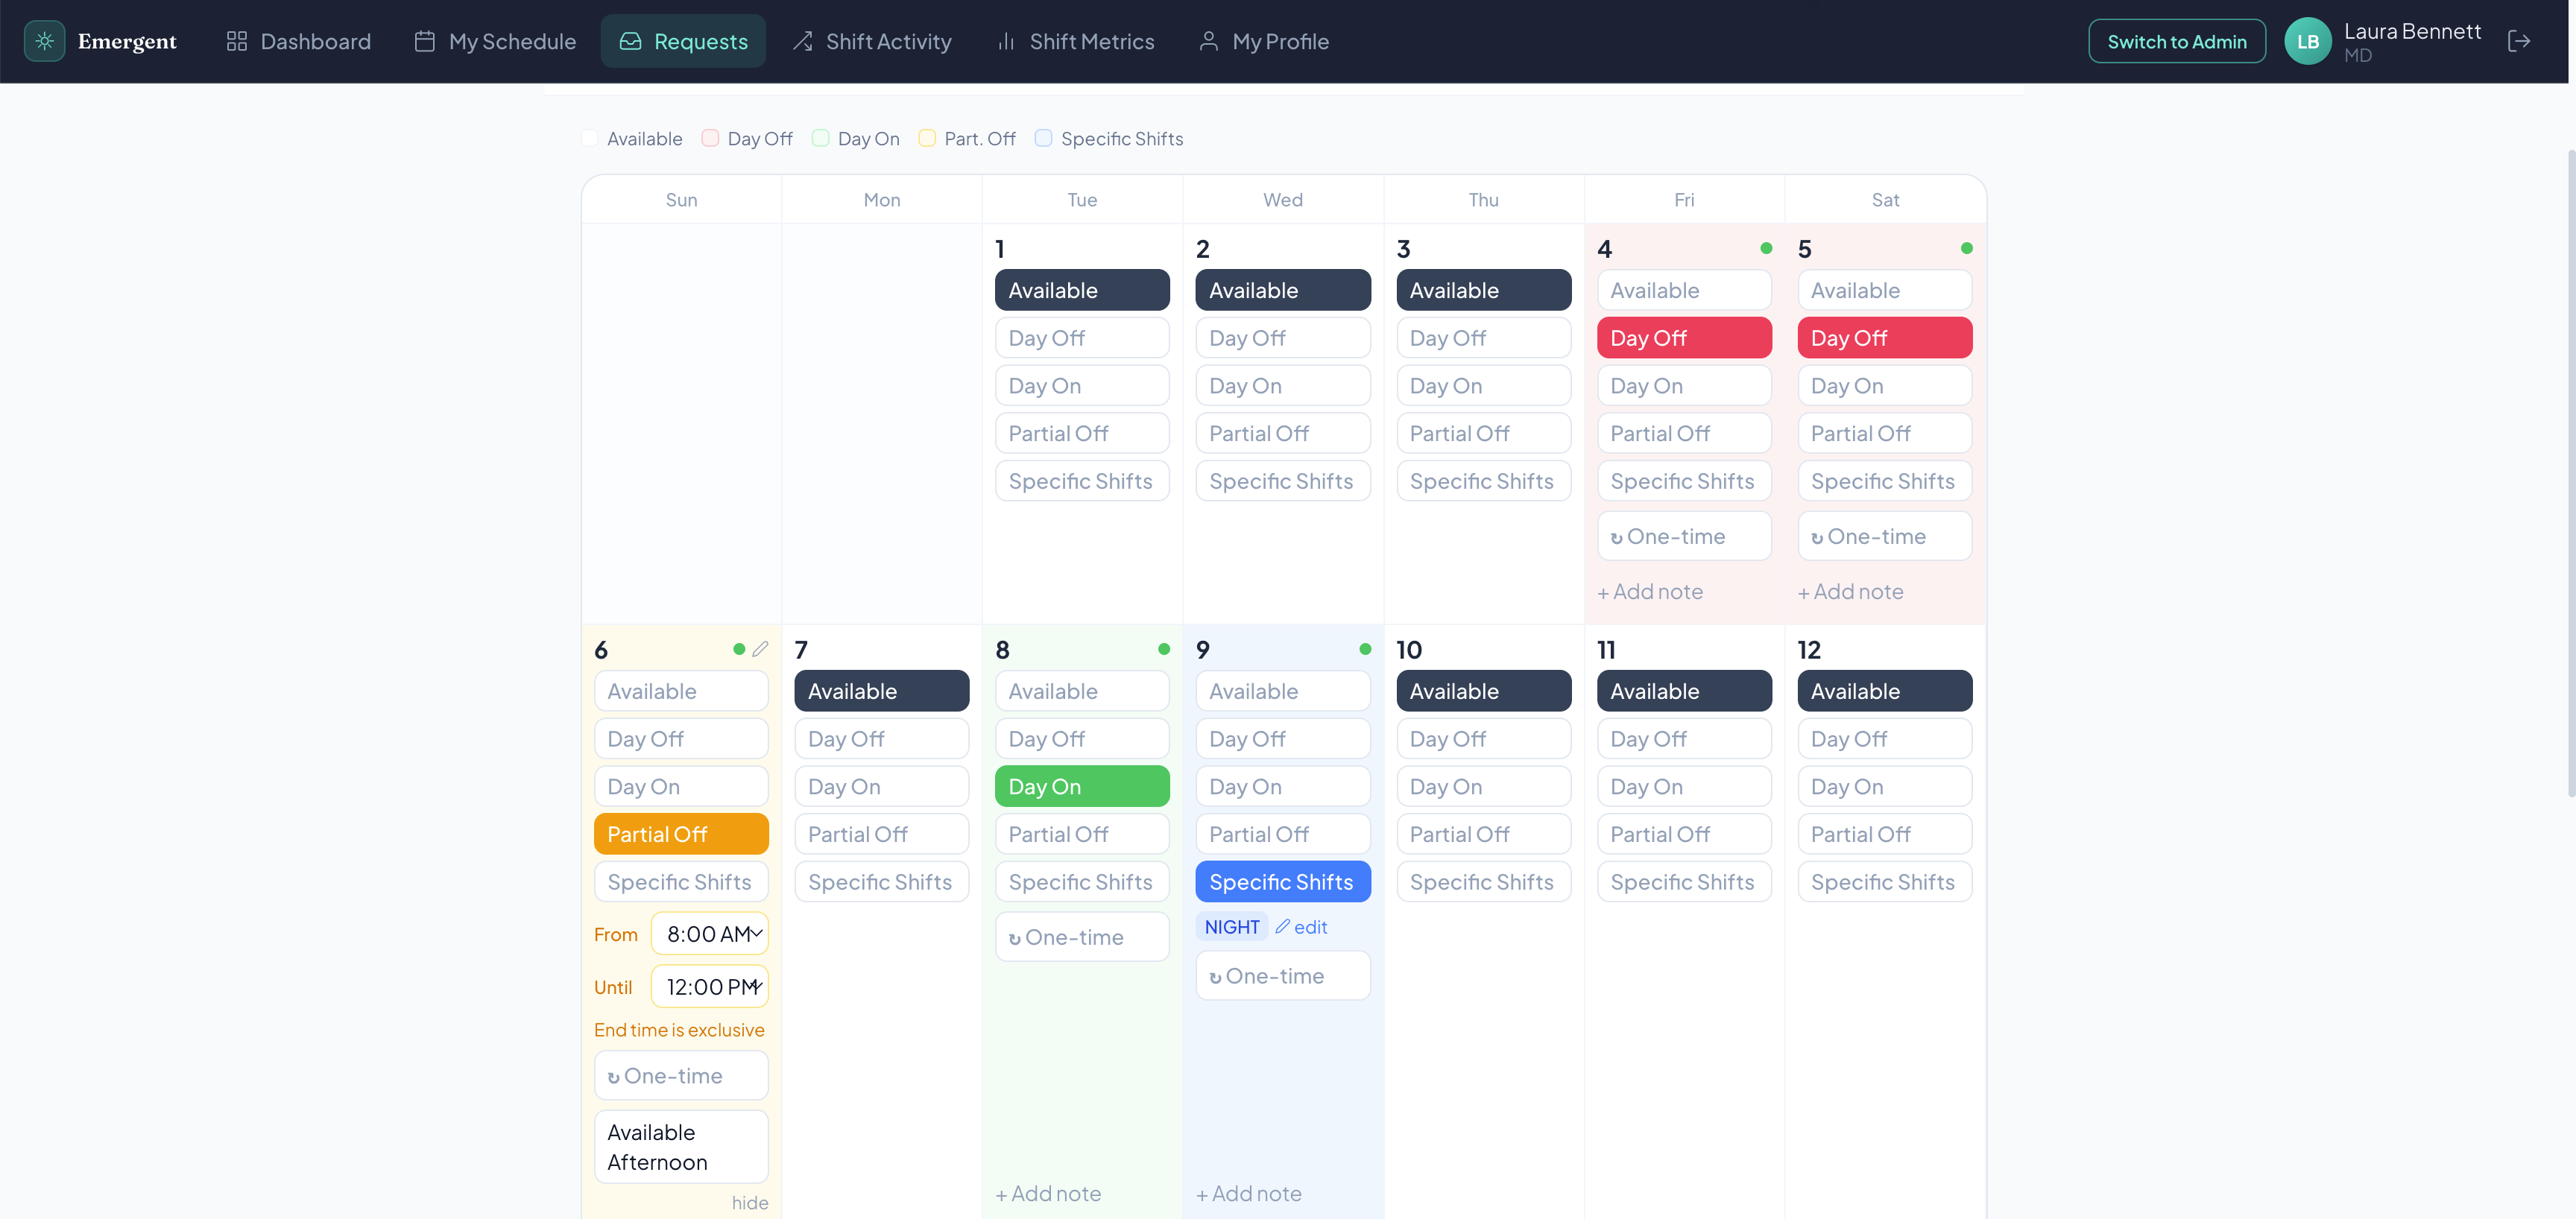This screenshot has width=2576, height=1219.
Task: Select the Requests tab
Action: 683,41
